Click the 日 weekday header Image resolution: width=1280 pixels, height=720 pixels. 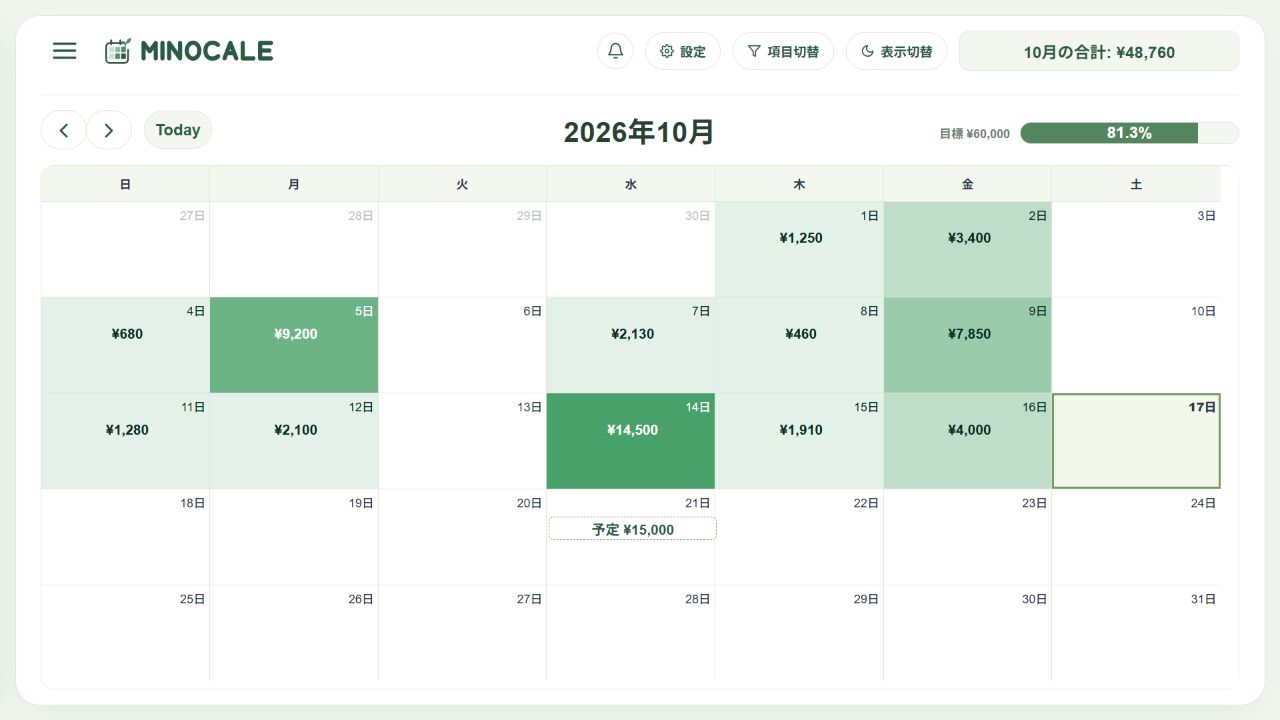(125, 184)
